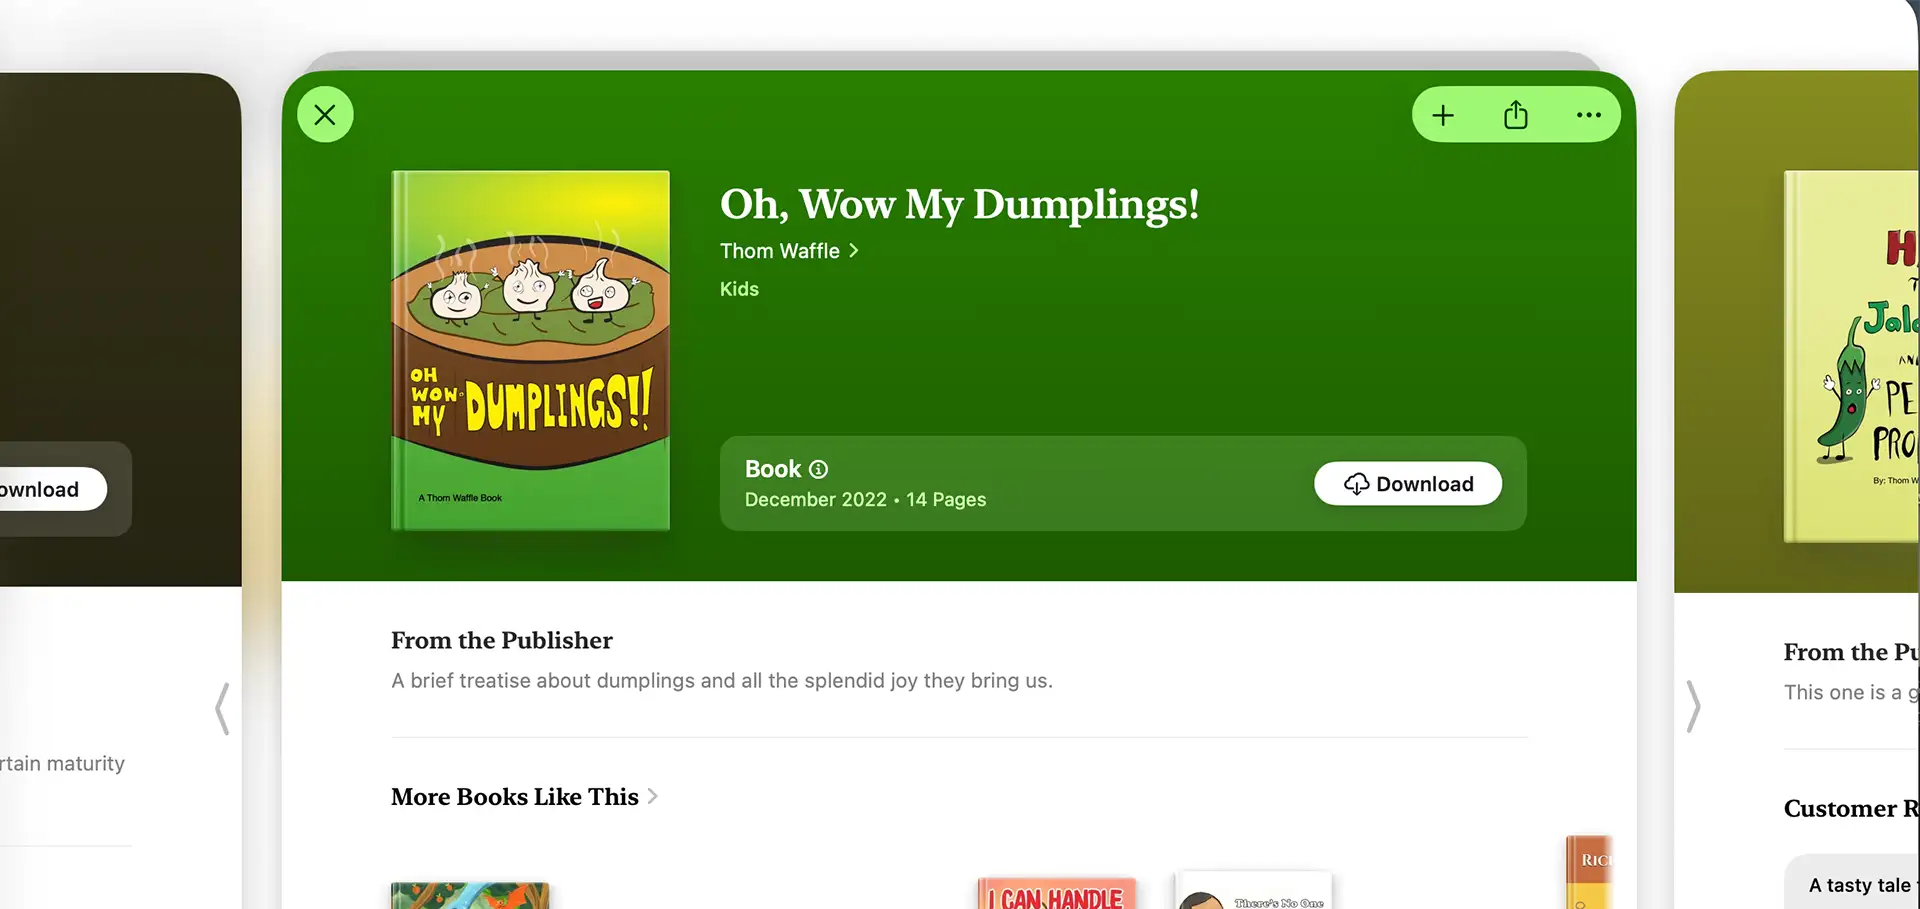The height and width of the screenshot is (909, 1920).
Task: Download Oh, Wow My Dumplings! book
Action: [1408, 484]
